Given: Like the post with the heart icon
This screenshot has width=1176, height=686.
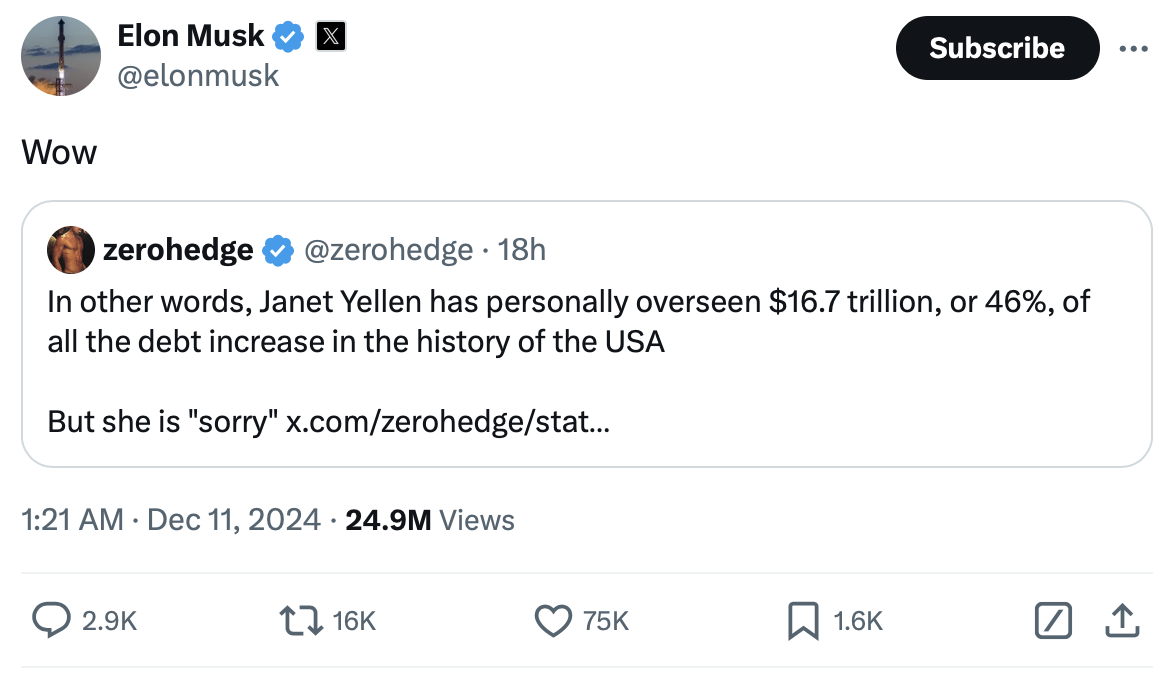Looking at the screenshot, I should pyautogui.click(x=552, y=621).
